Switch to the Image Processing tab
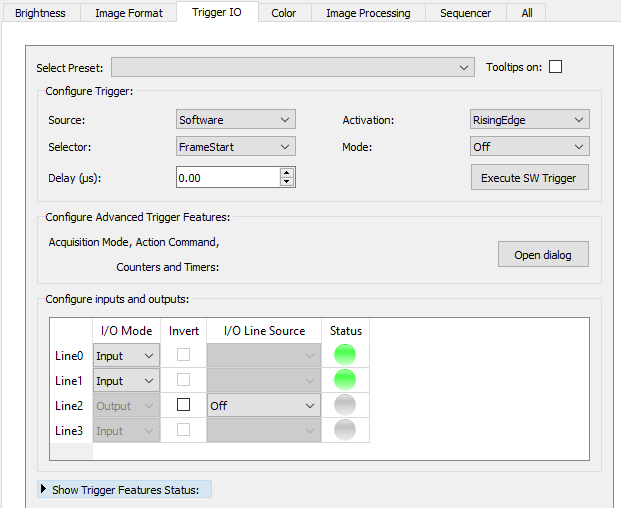 [x=368, y=13]
